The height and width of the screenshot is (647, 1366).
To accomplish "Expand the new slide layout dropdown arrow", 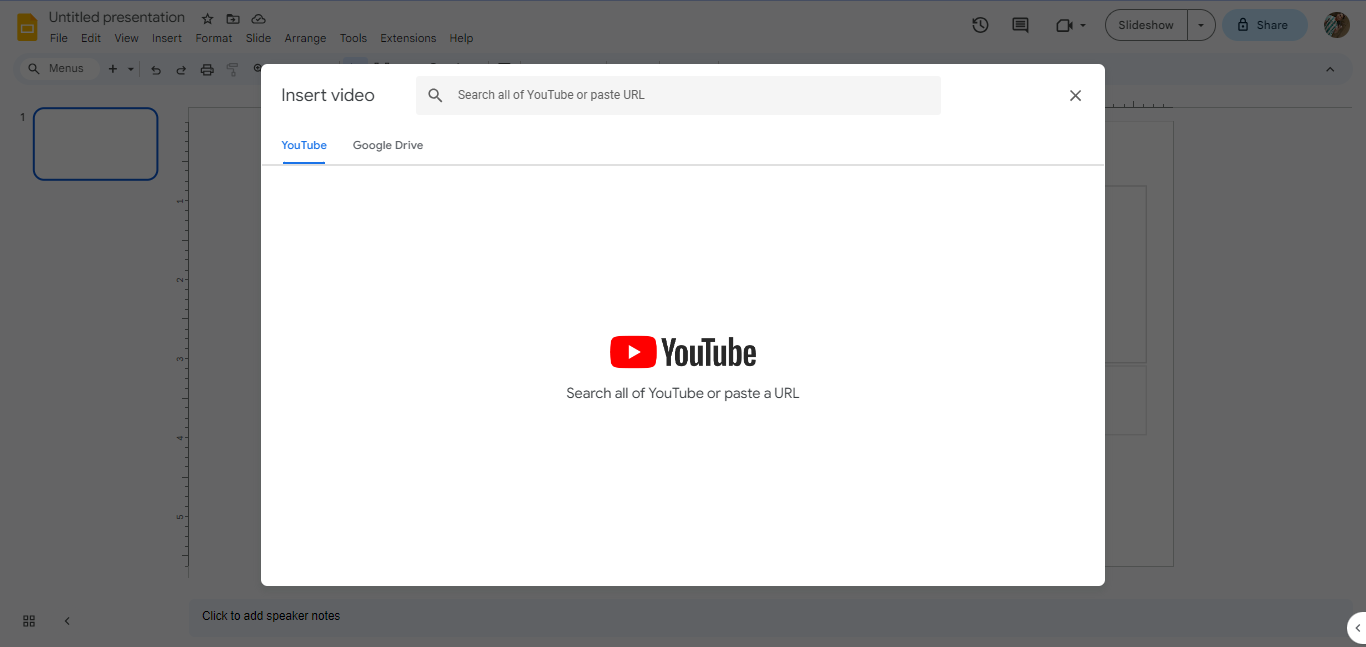I will [x=130, y=69].
